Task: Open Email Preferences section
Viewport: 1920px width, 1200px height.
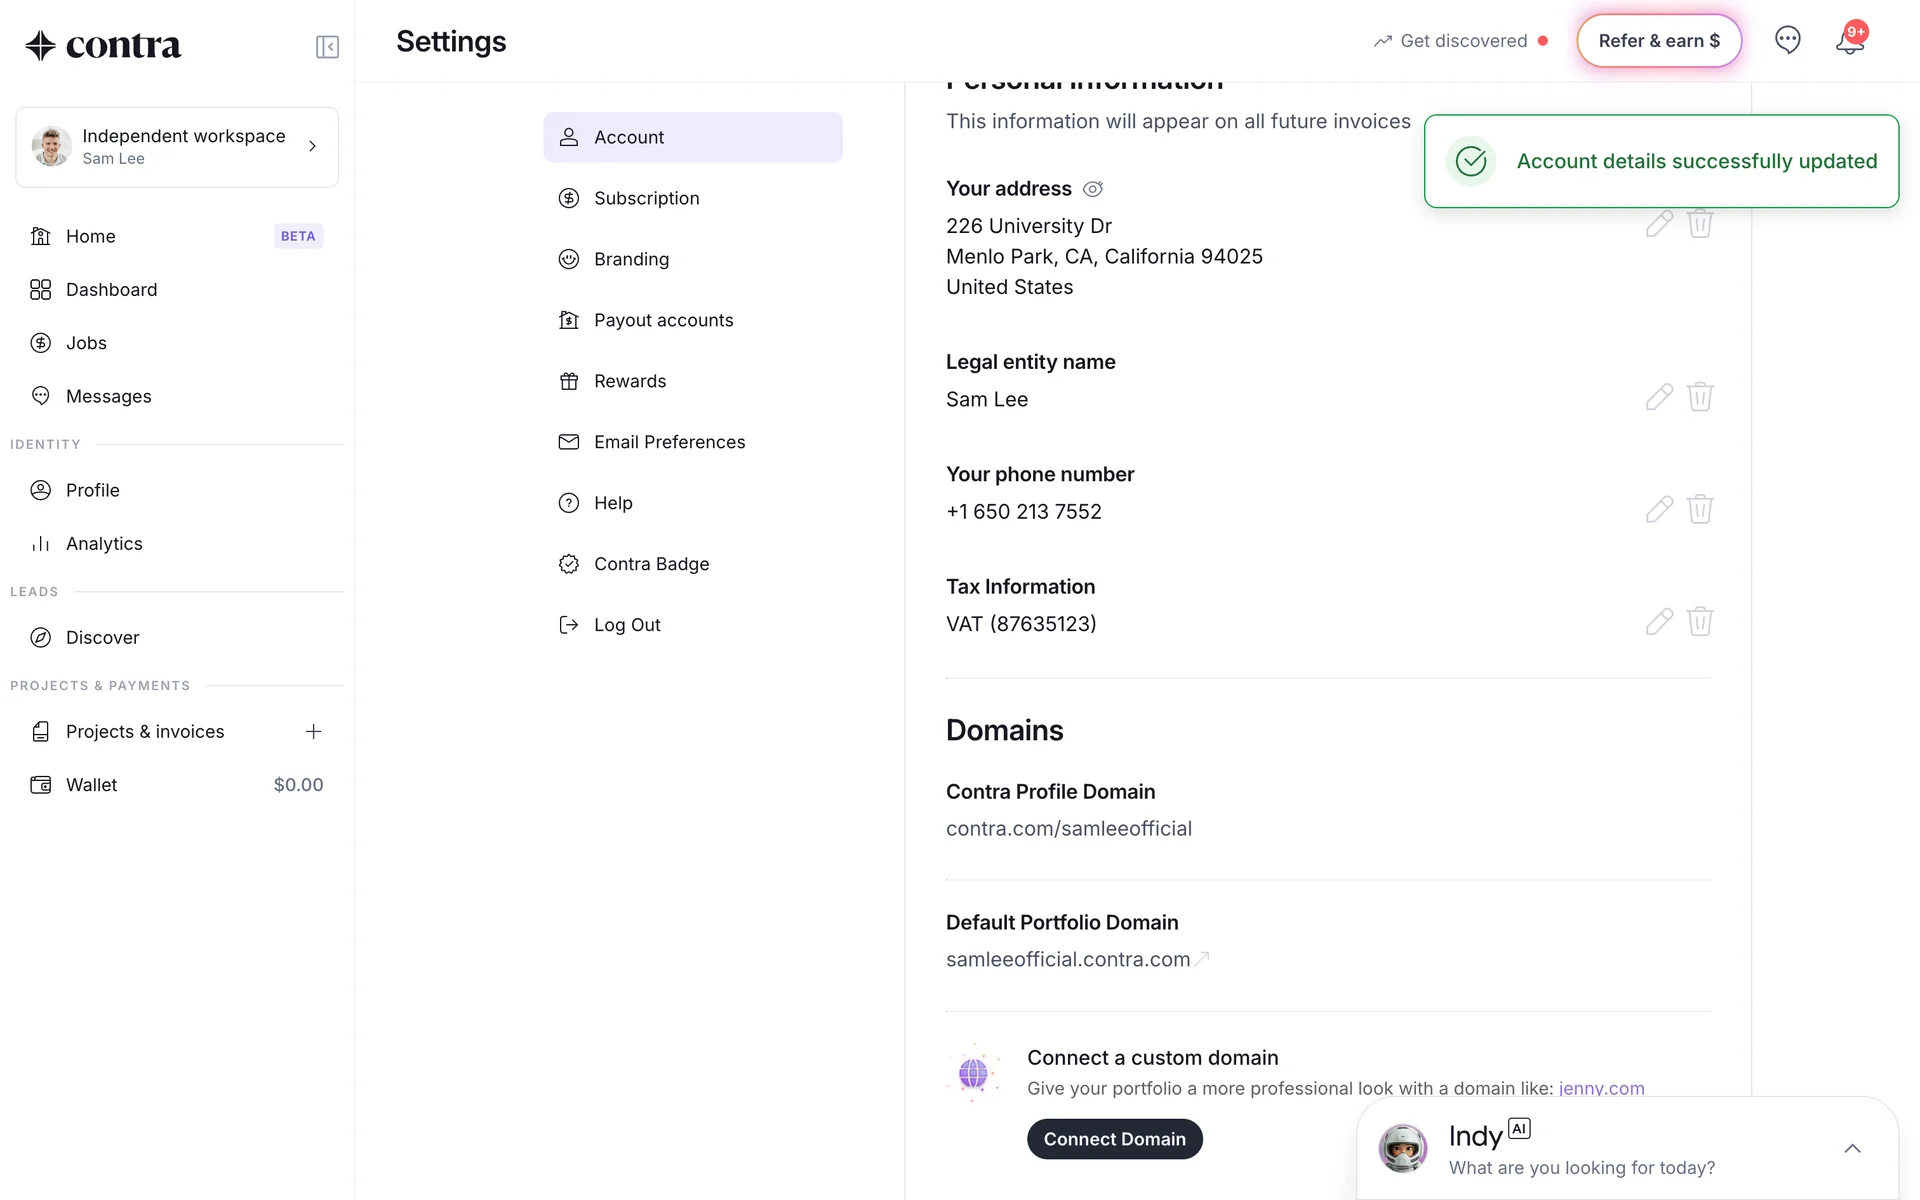Action: coord(669,442)
